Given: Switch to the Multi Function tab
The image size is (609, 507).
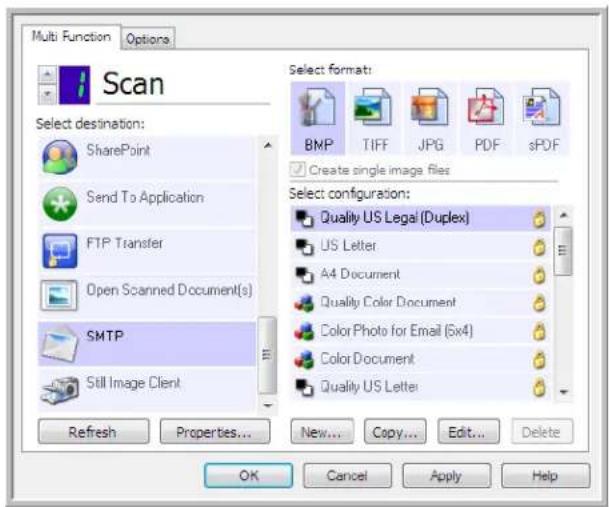Looking at the screenshot, I should tap(71, 37).
